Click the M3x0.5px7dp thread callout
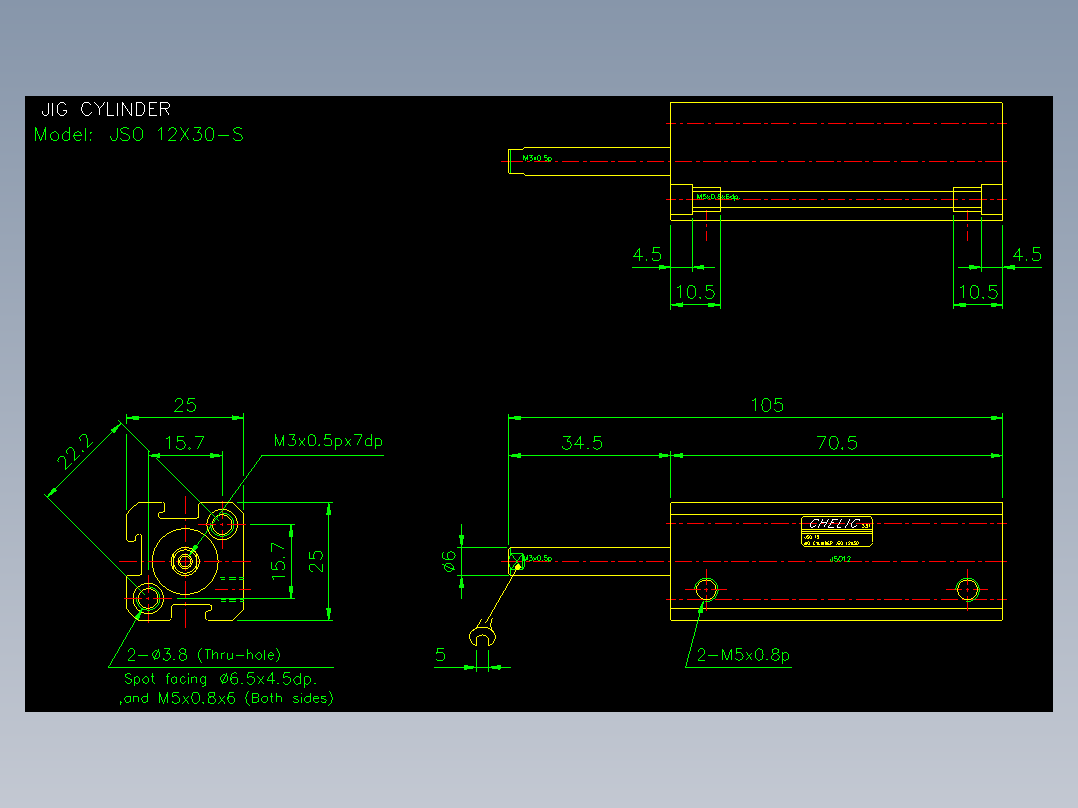 (x=328, y=441)
